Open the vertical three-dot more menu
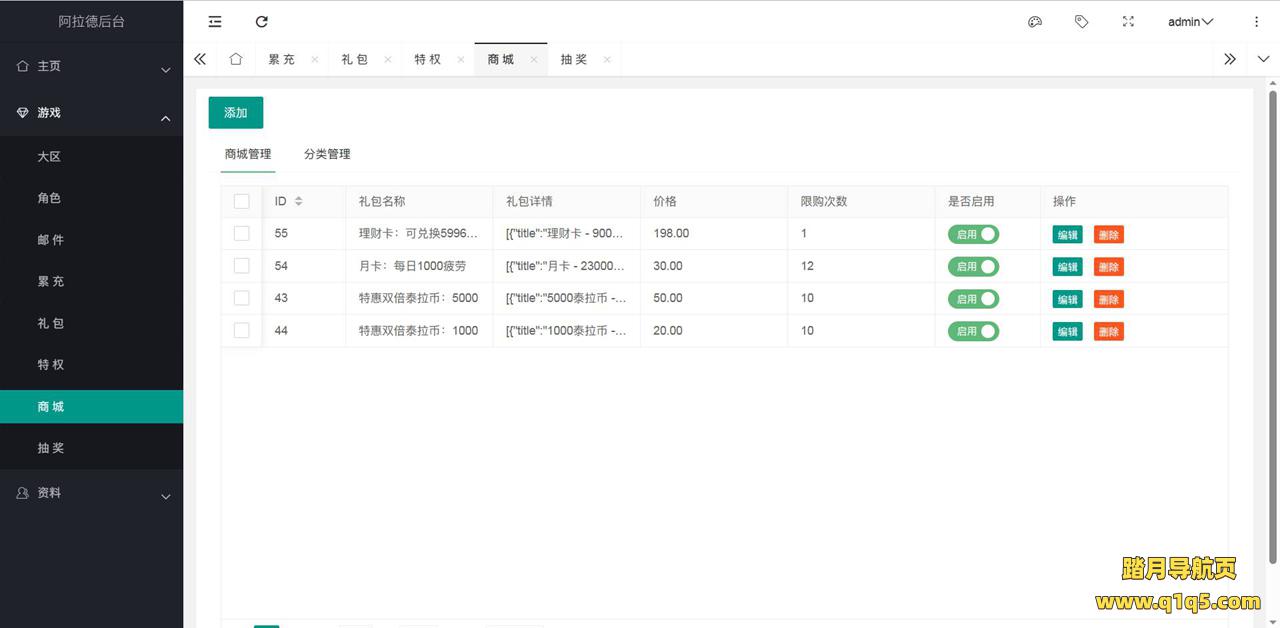Viewport: 1280px width, 628px height. pyautogui.click(x=1257, y=22)
